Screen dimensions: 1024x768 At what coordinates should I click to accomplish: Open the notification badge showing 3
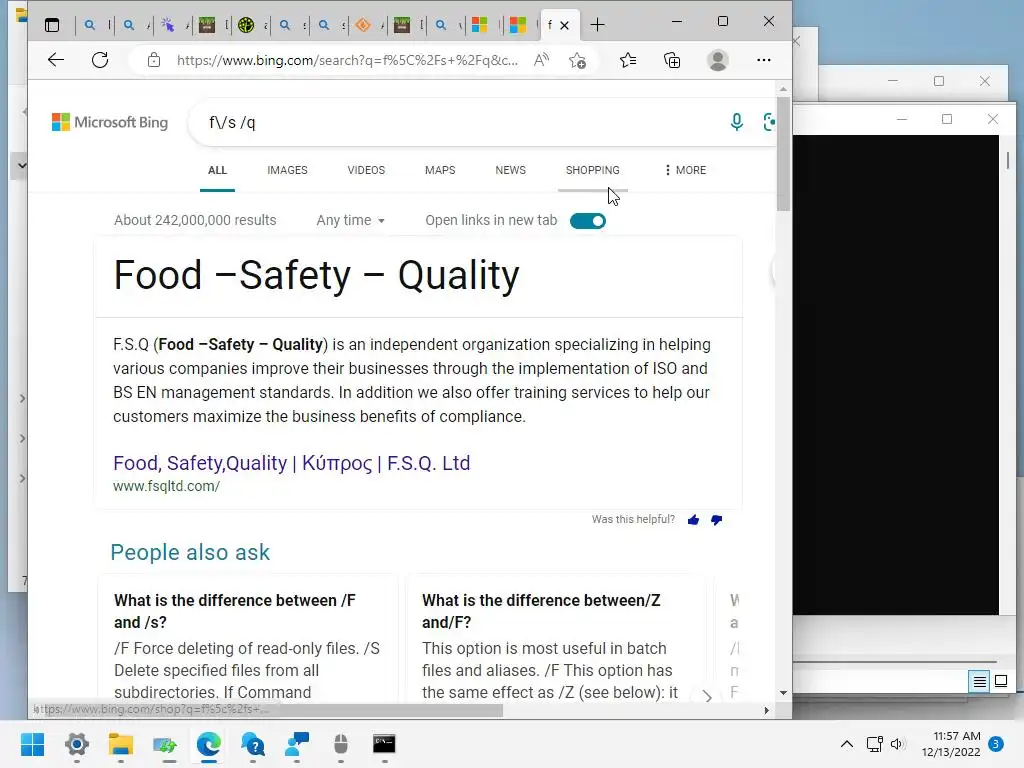pos(996,744)
